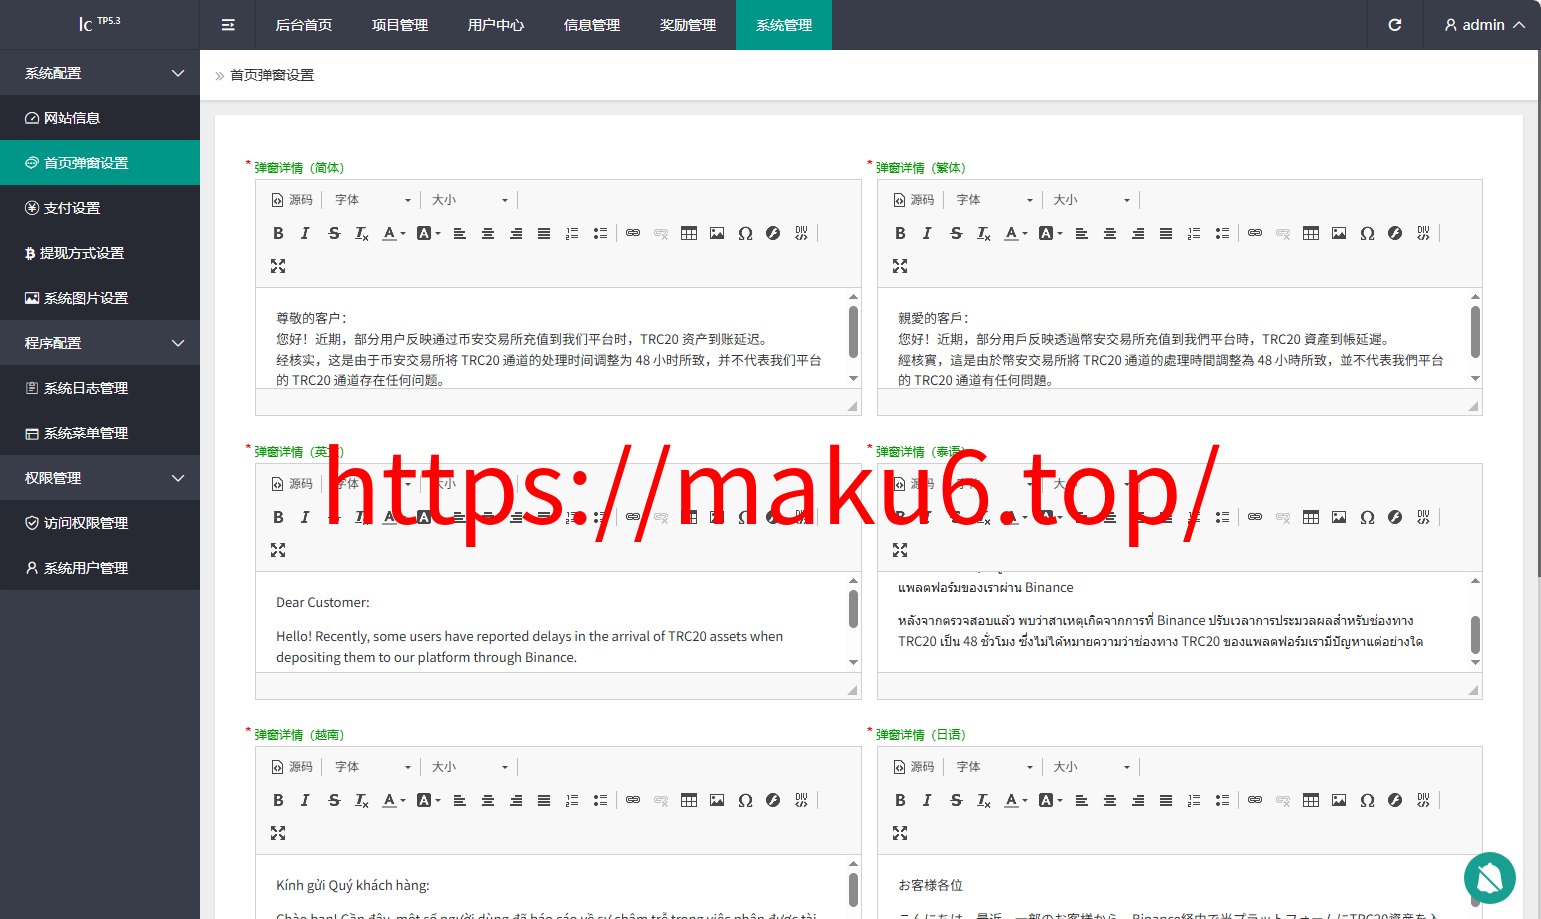Collapse the 程序配置 sidebar group
Image resolution: width=1541 pixels, height=919 pixels.
pyautogui.click(x=100, y=343)
